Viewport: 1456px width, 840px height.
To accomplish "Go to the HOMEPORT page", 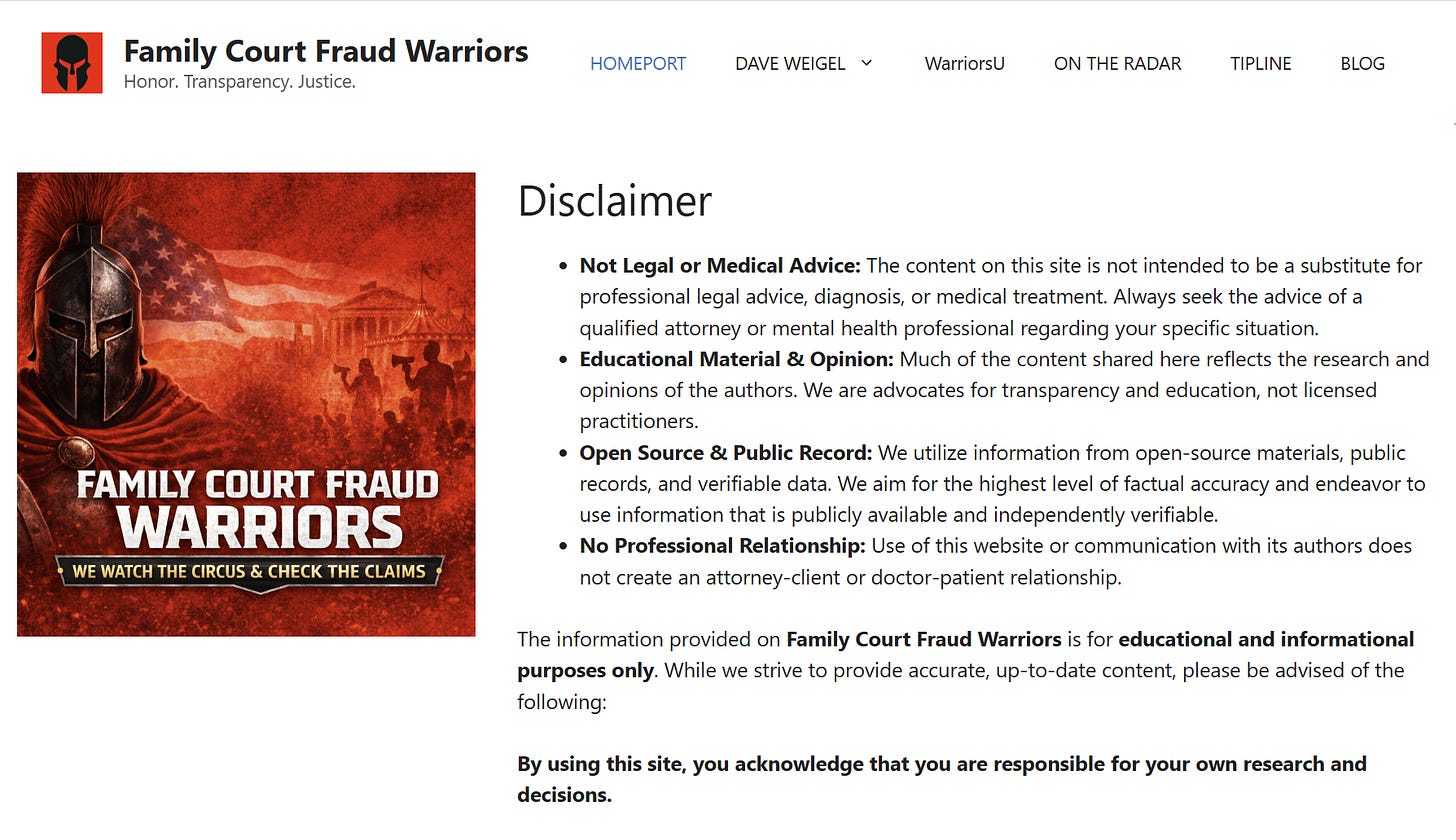I will 638,63.
